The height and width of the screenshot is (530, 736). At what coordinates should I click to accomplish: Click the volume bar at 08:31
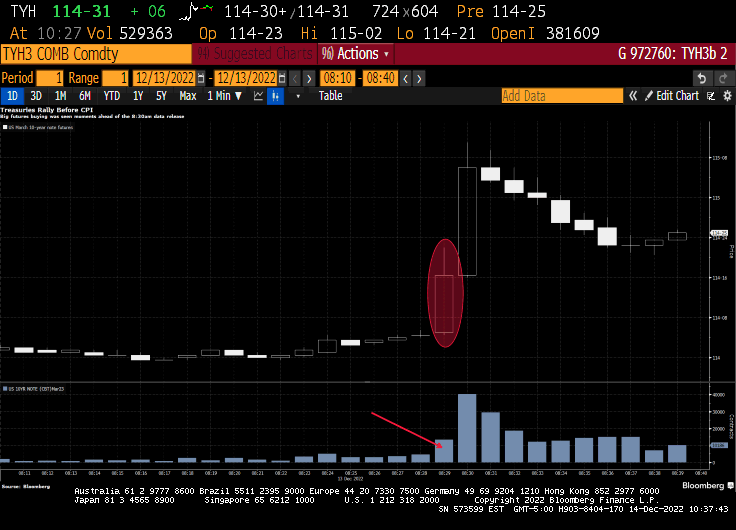pos(491,438)
